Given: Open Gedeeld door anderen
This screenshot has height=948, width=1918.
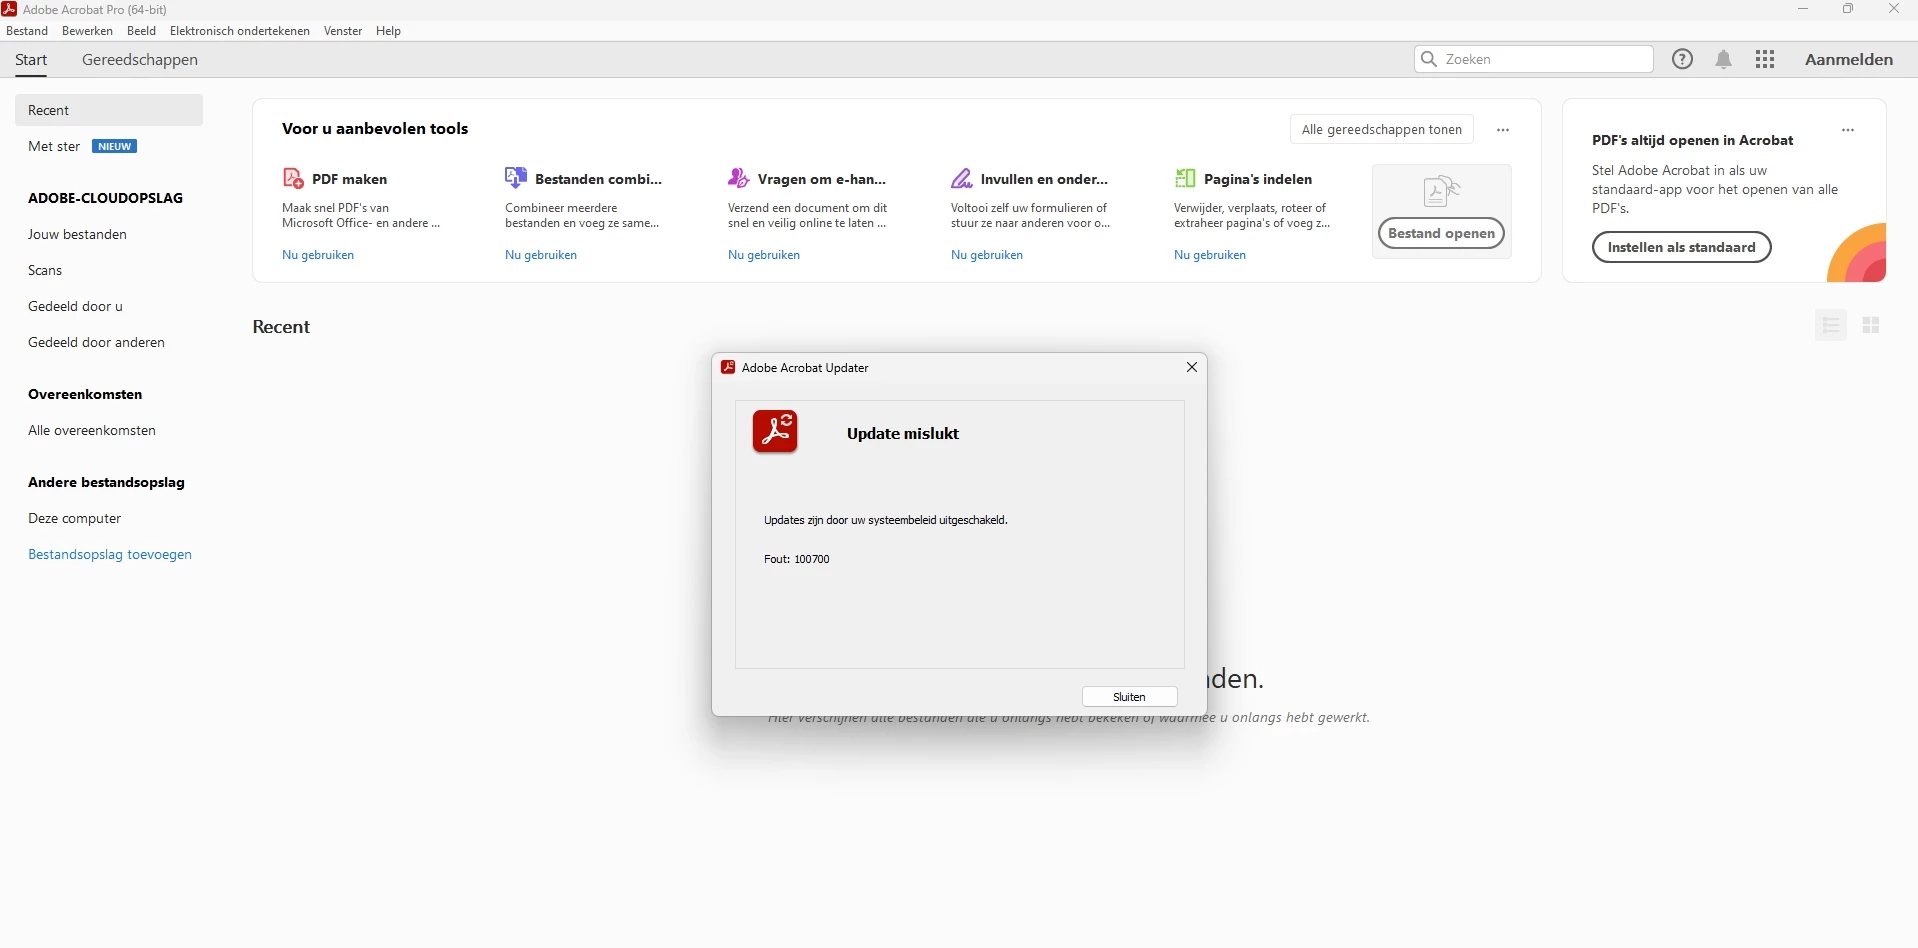Looking at the screenshot, I should [x=97, y=342].
